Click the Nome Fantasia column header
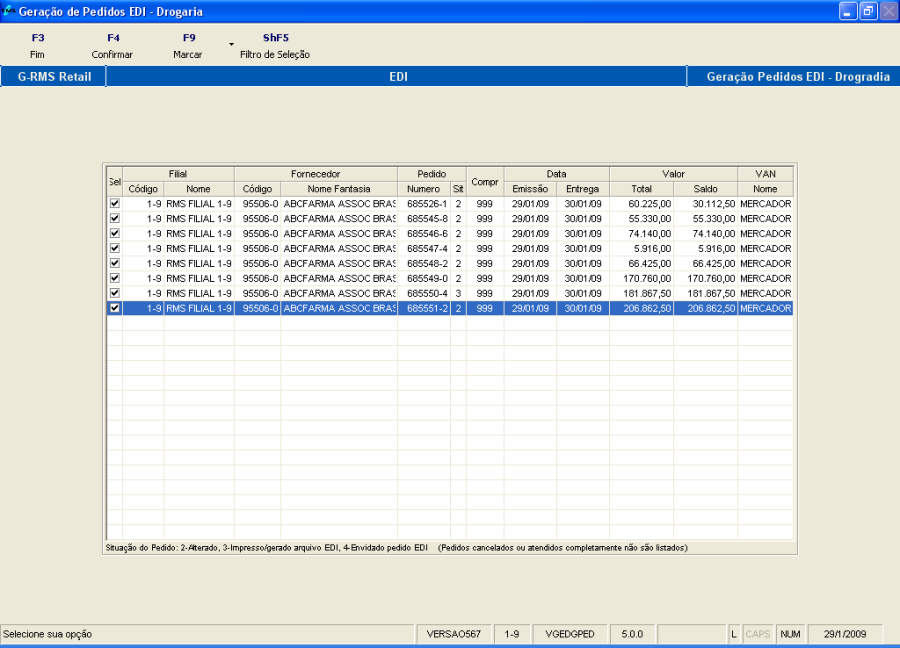The height and width of the screenshot is (648, 900). tap(339, 189)
